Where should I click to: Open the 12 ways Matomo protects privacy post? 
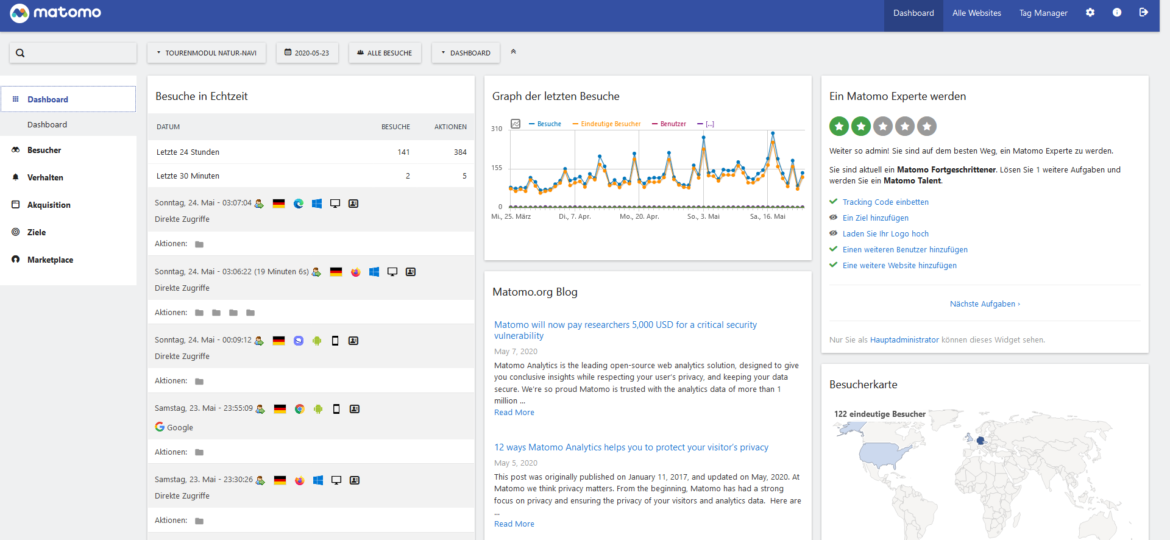[631, 447]
